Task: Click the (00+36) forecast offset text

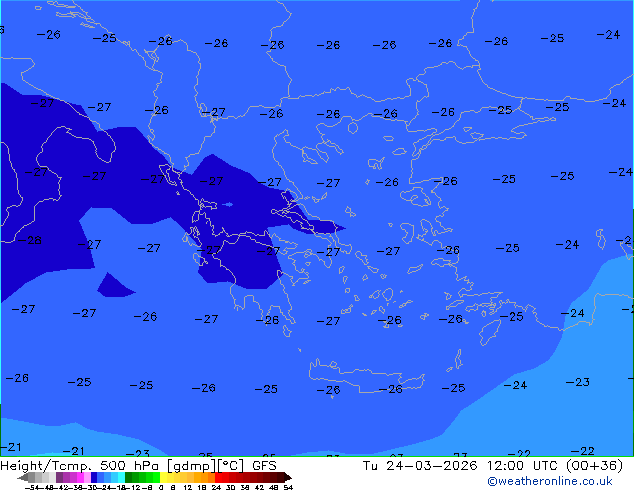Action: pyautogui.click(x=594, y=466)
